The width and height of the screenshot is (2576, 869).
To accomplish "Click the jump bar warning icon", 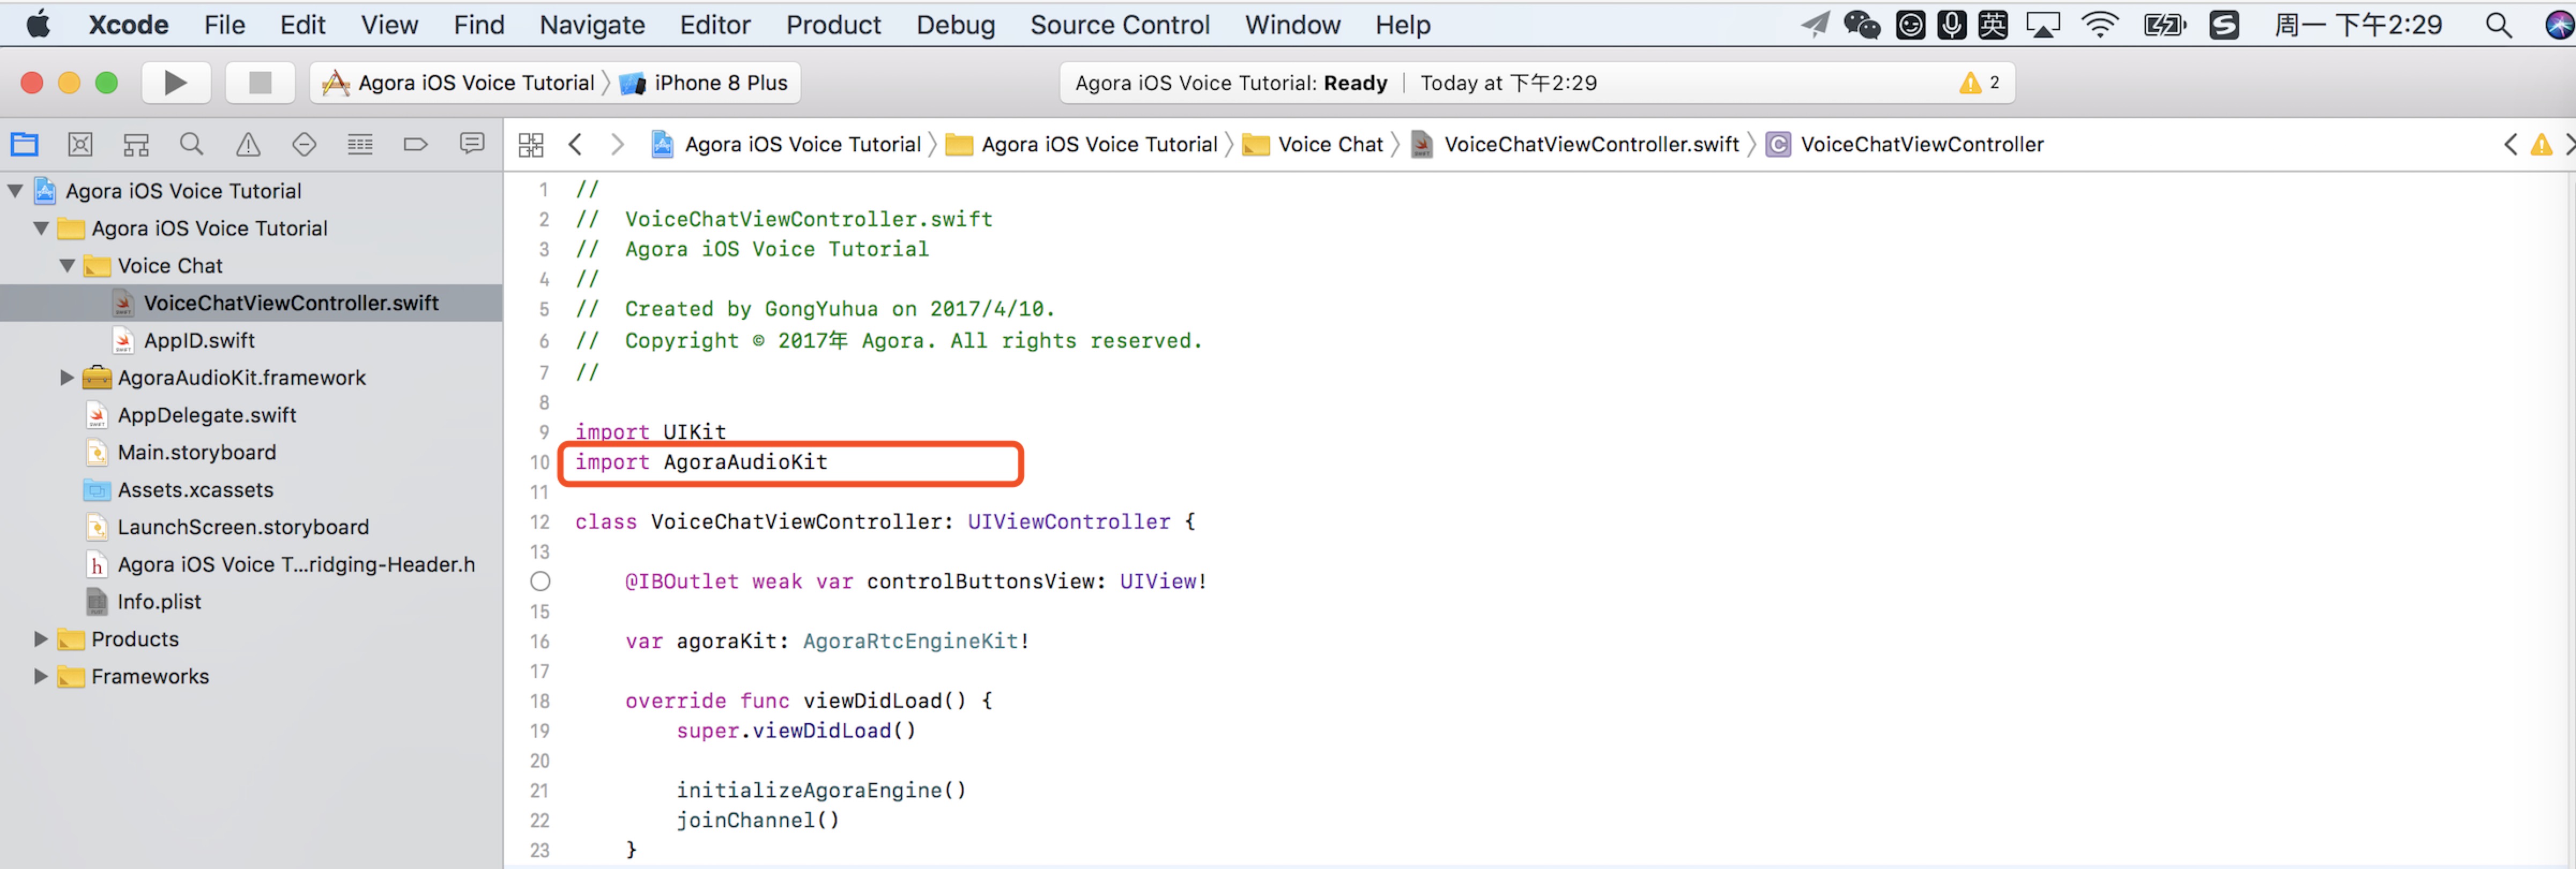I will (2541, 145).
